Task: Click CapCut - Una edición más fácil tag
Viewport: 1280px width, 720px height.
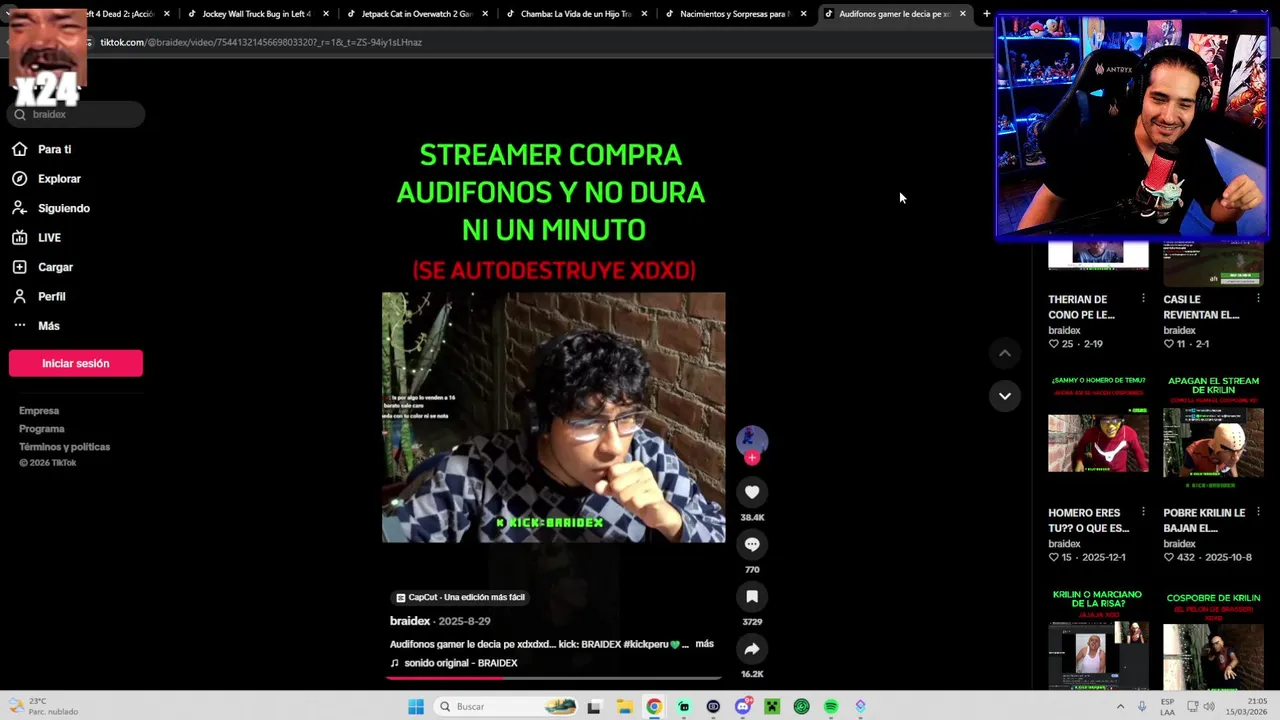Action: 460,597
